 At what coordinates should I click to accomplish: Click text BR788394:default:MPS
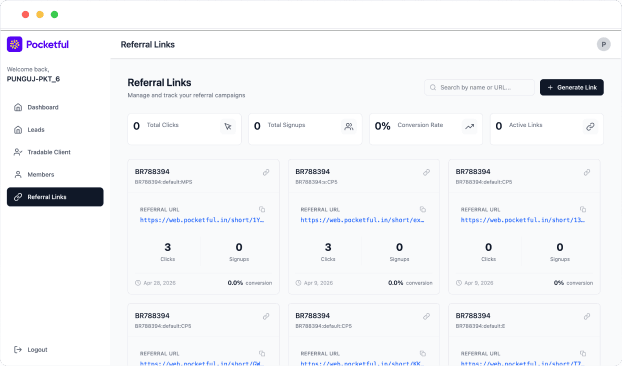click(x=163, y=182)
